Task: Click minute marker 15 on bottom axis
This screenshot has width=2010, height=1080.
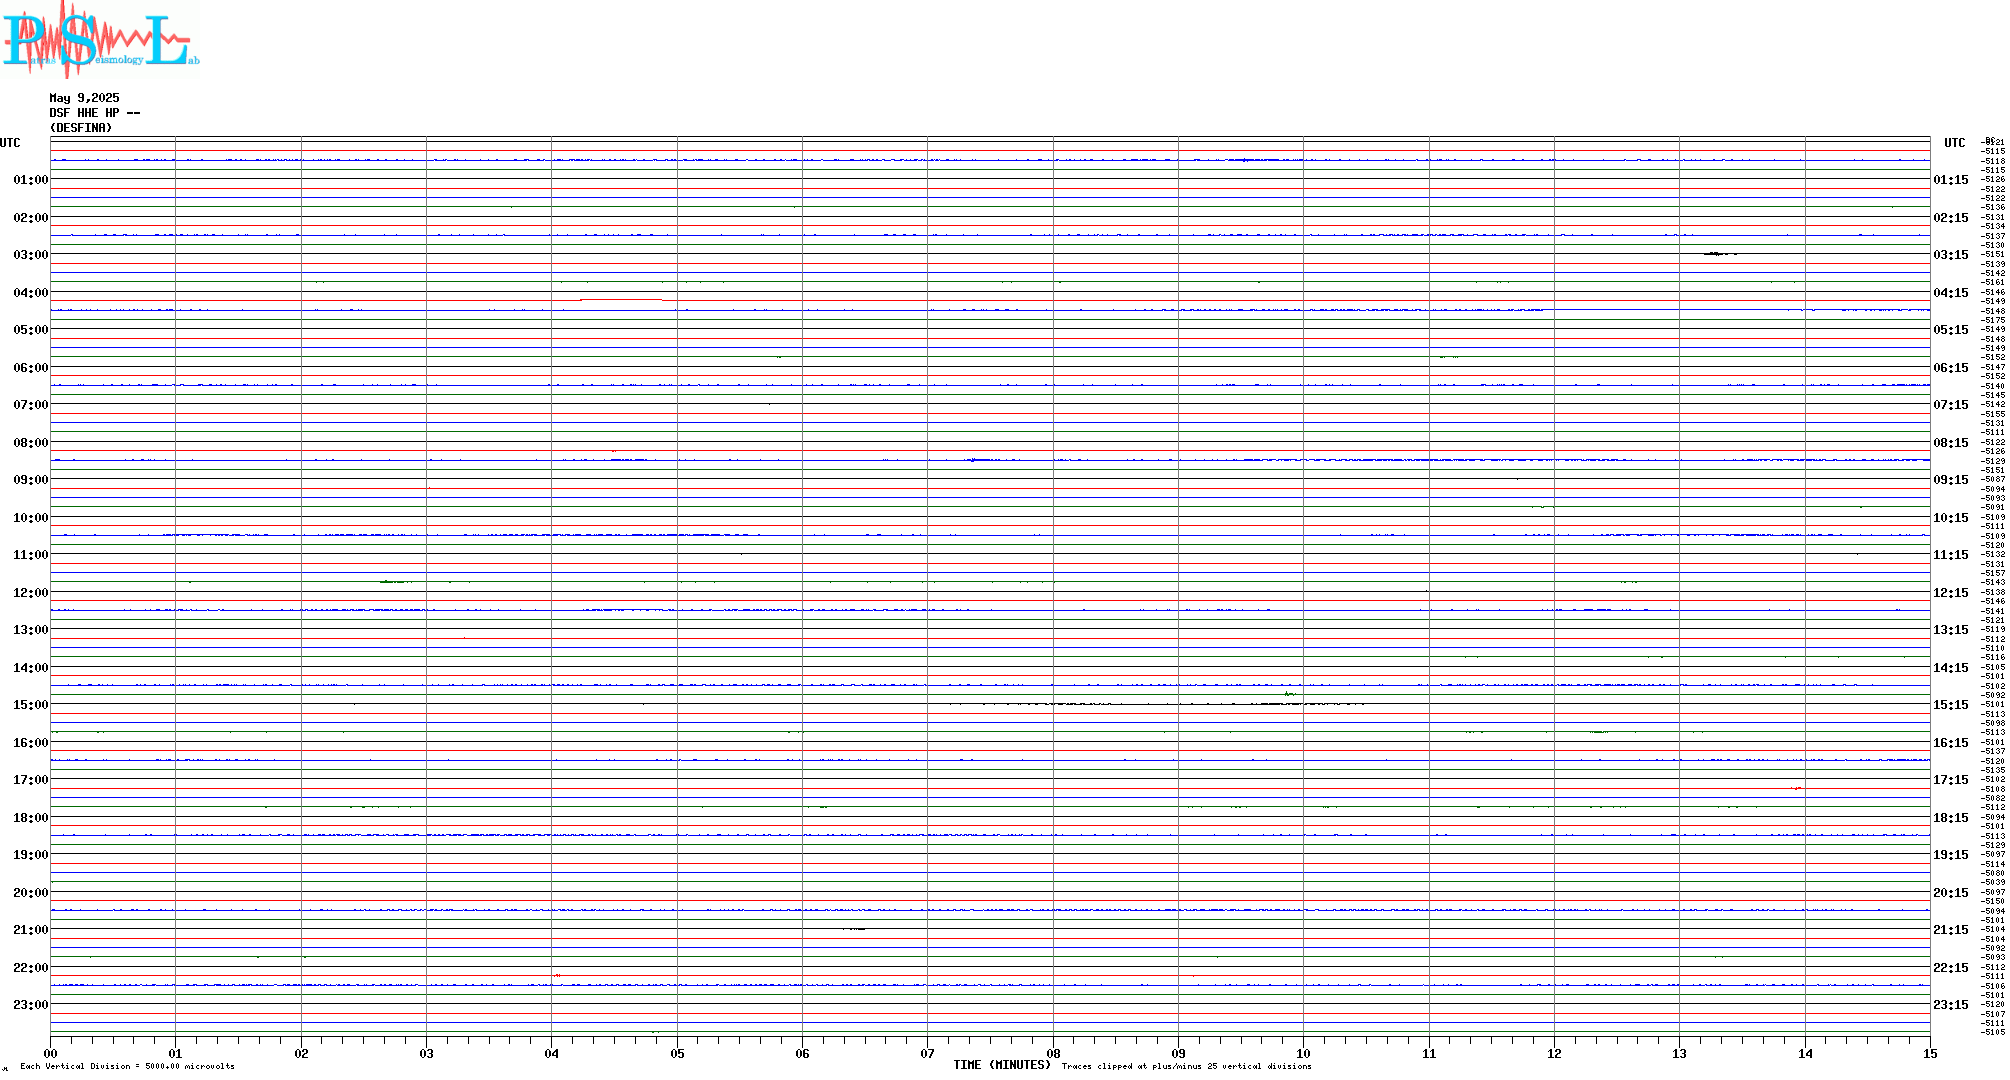Action: point(1930,1053)
